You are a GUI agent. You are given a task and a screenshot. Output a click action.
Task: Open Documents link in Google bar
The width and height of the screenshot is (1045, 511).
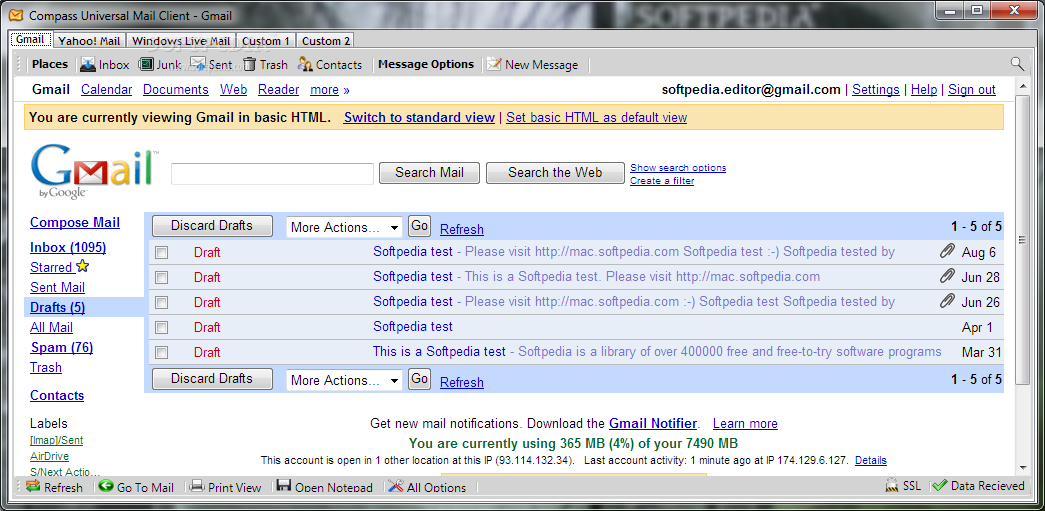pos(176,89)
